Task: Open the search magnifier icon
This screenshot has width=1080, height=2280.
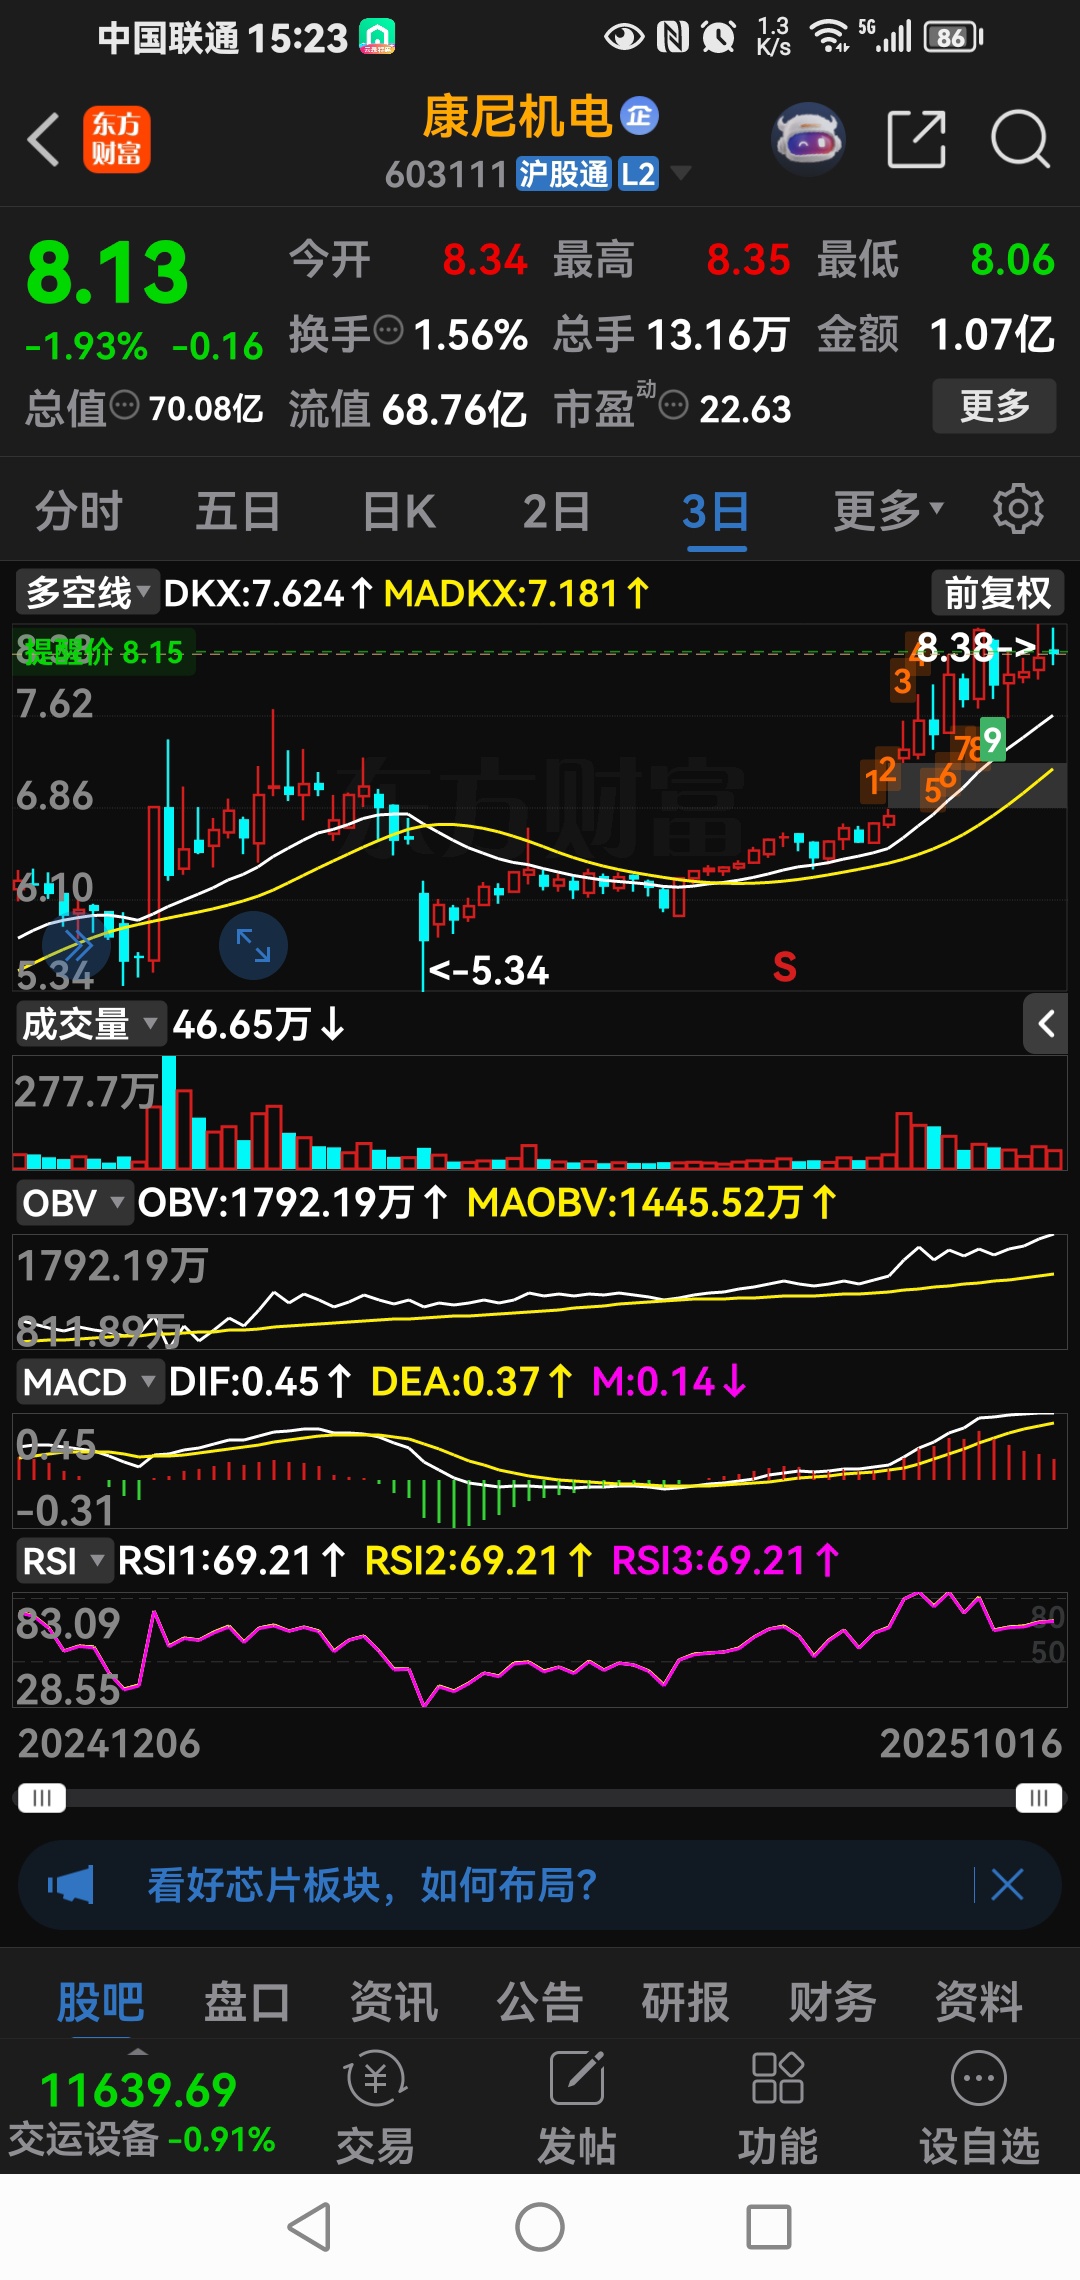Action: pyautogui.click(x=1020, y=139)
